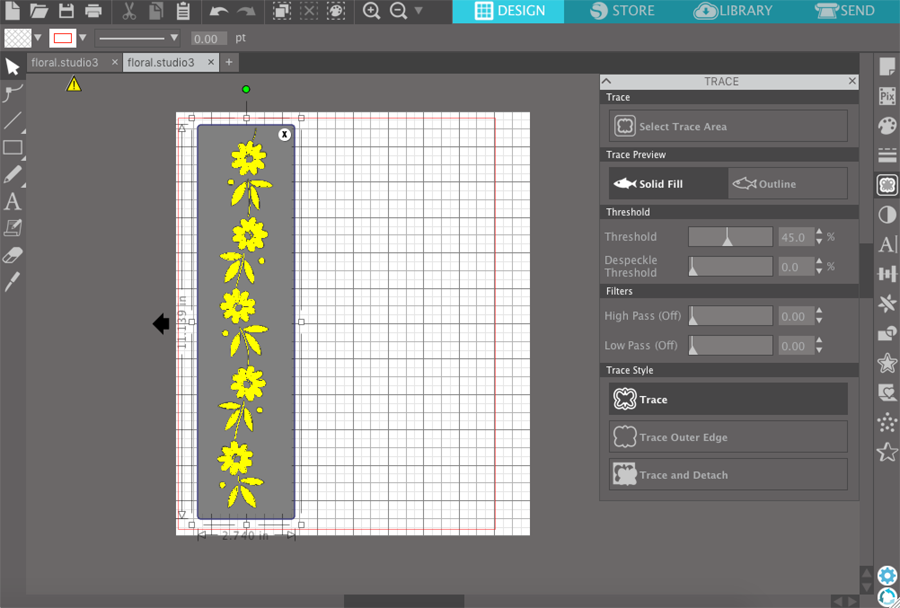Click red line color swatch

point(63,38)
